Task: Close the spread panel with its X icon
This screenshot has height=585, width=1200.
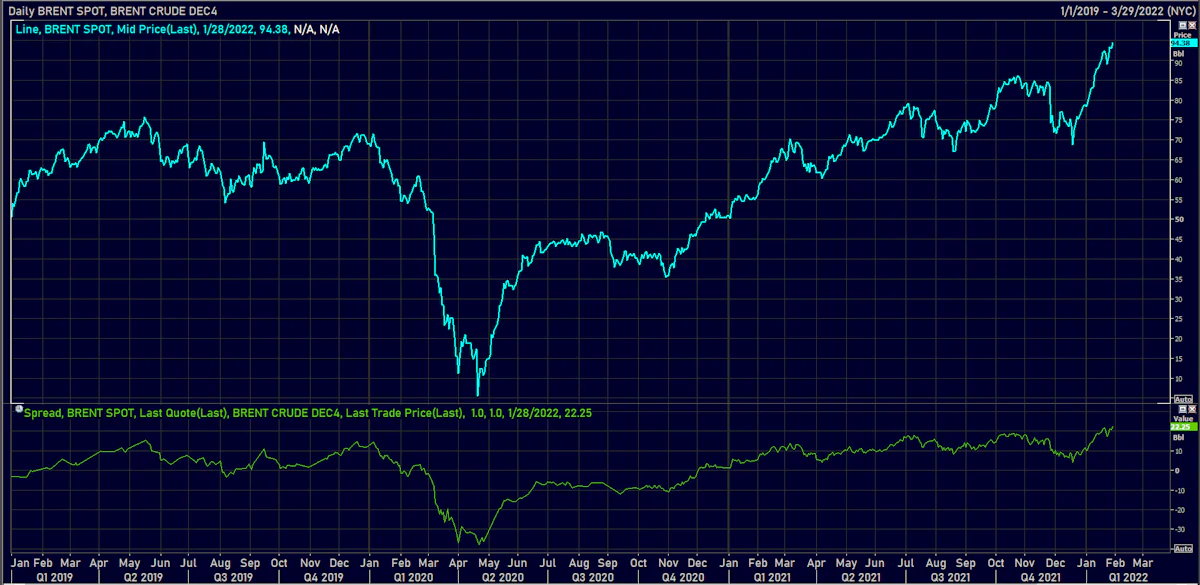Action: pyautogui.click(x=1192, y=409)
